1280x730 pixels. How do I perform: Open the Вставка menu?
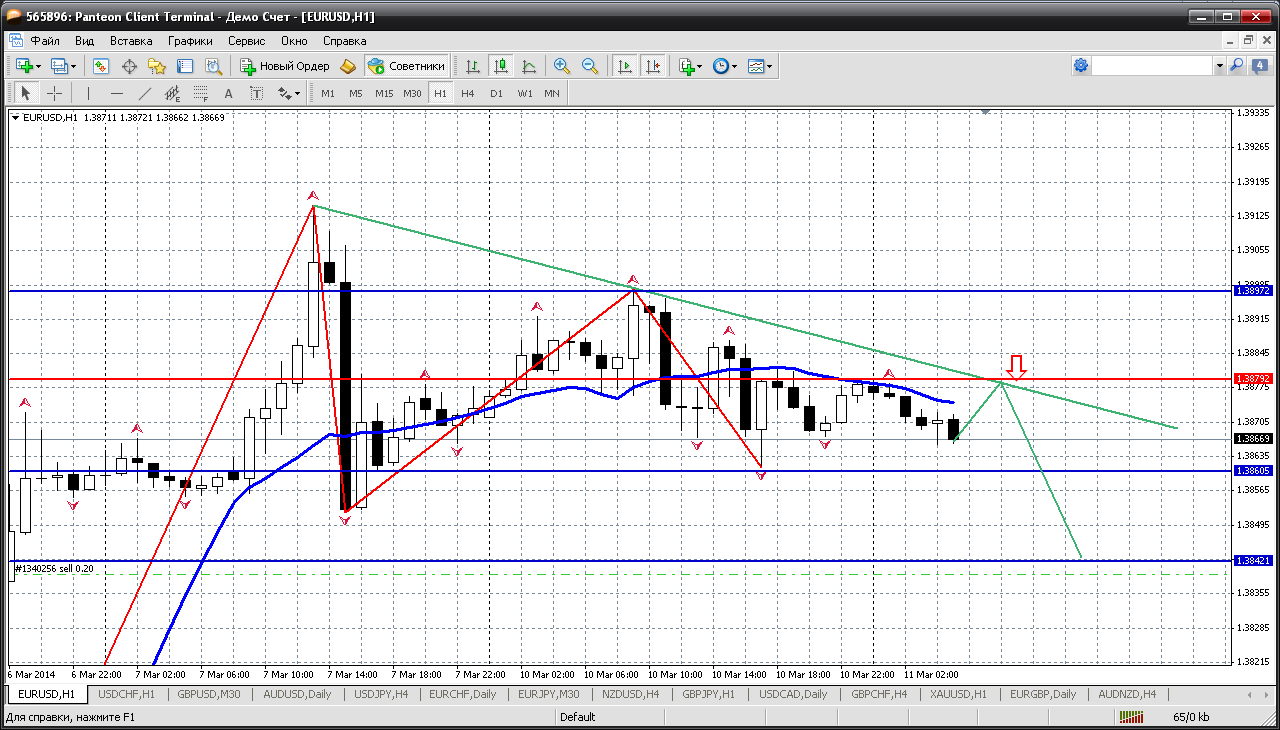tap(131, 41)
